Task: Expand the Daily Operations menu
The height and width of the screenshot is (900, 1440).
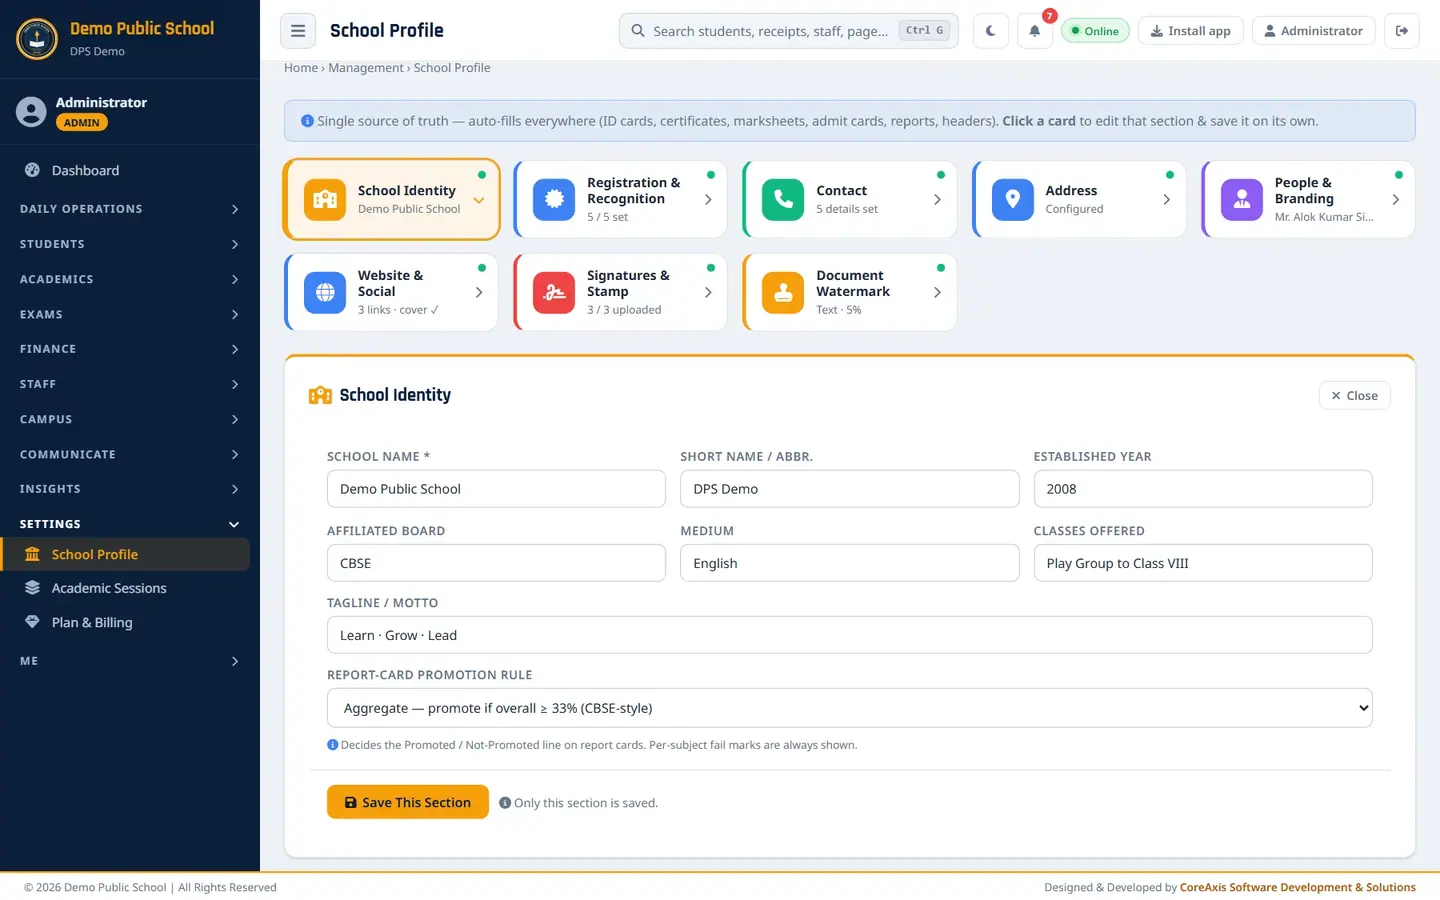Action: click(x=130, y=209)
